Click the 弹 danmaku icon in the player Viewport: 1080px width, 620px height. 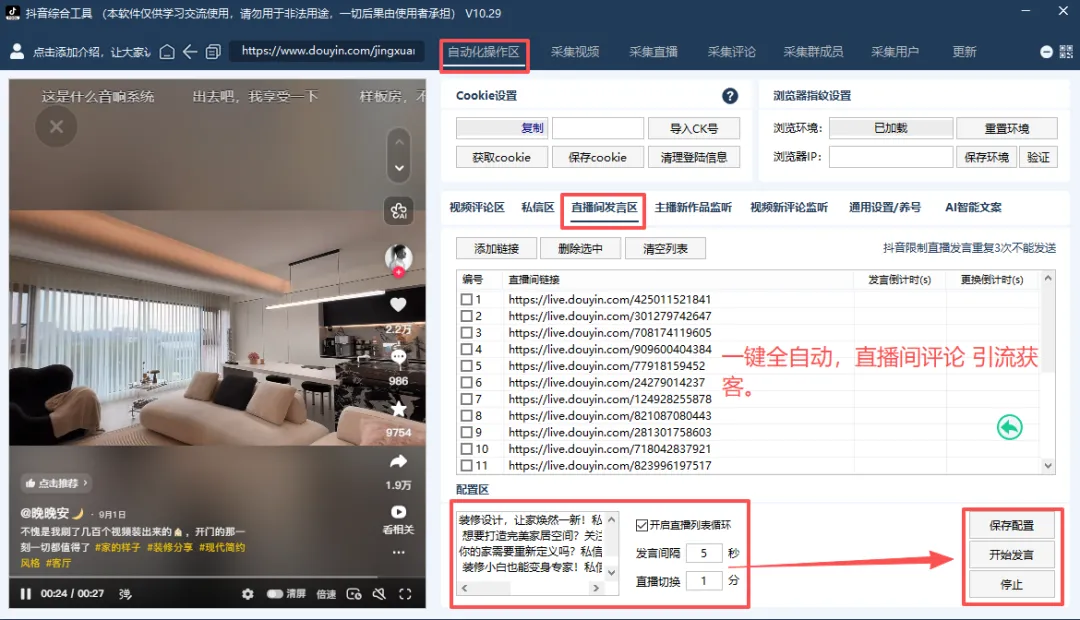[124, 594]
